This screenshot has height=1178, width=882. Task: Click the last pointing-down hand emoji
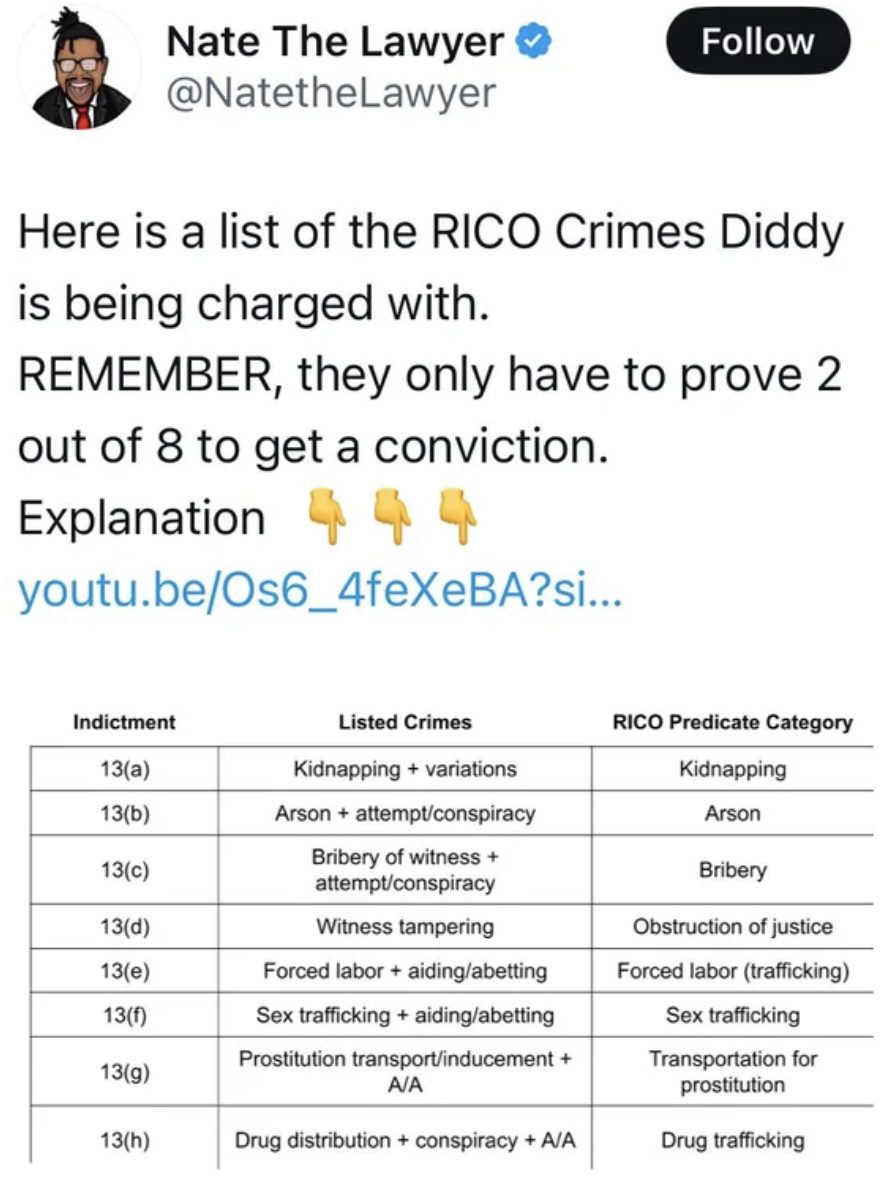tap(457, 515)
